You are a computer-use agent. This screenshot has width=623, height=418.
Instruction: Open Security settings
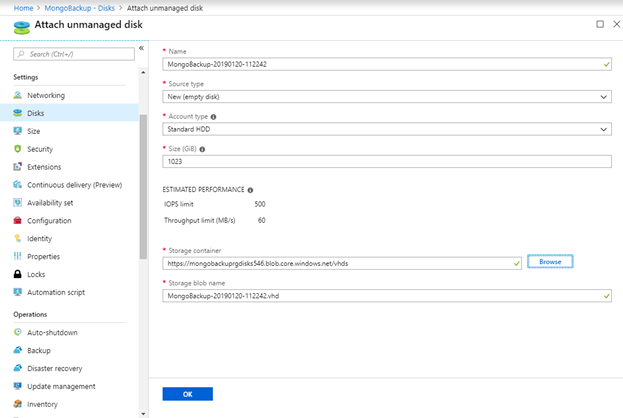(40, 149)
